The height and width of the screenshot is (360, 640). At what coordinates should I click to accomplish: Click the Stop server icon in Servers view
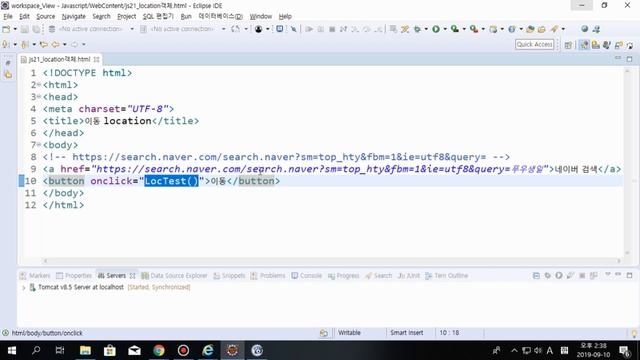pyautogui.click(x=582, y=276)
